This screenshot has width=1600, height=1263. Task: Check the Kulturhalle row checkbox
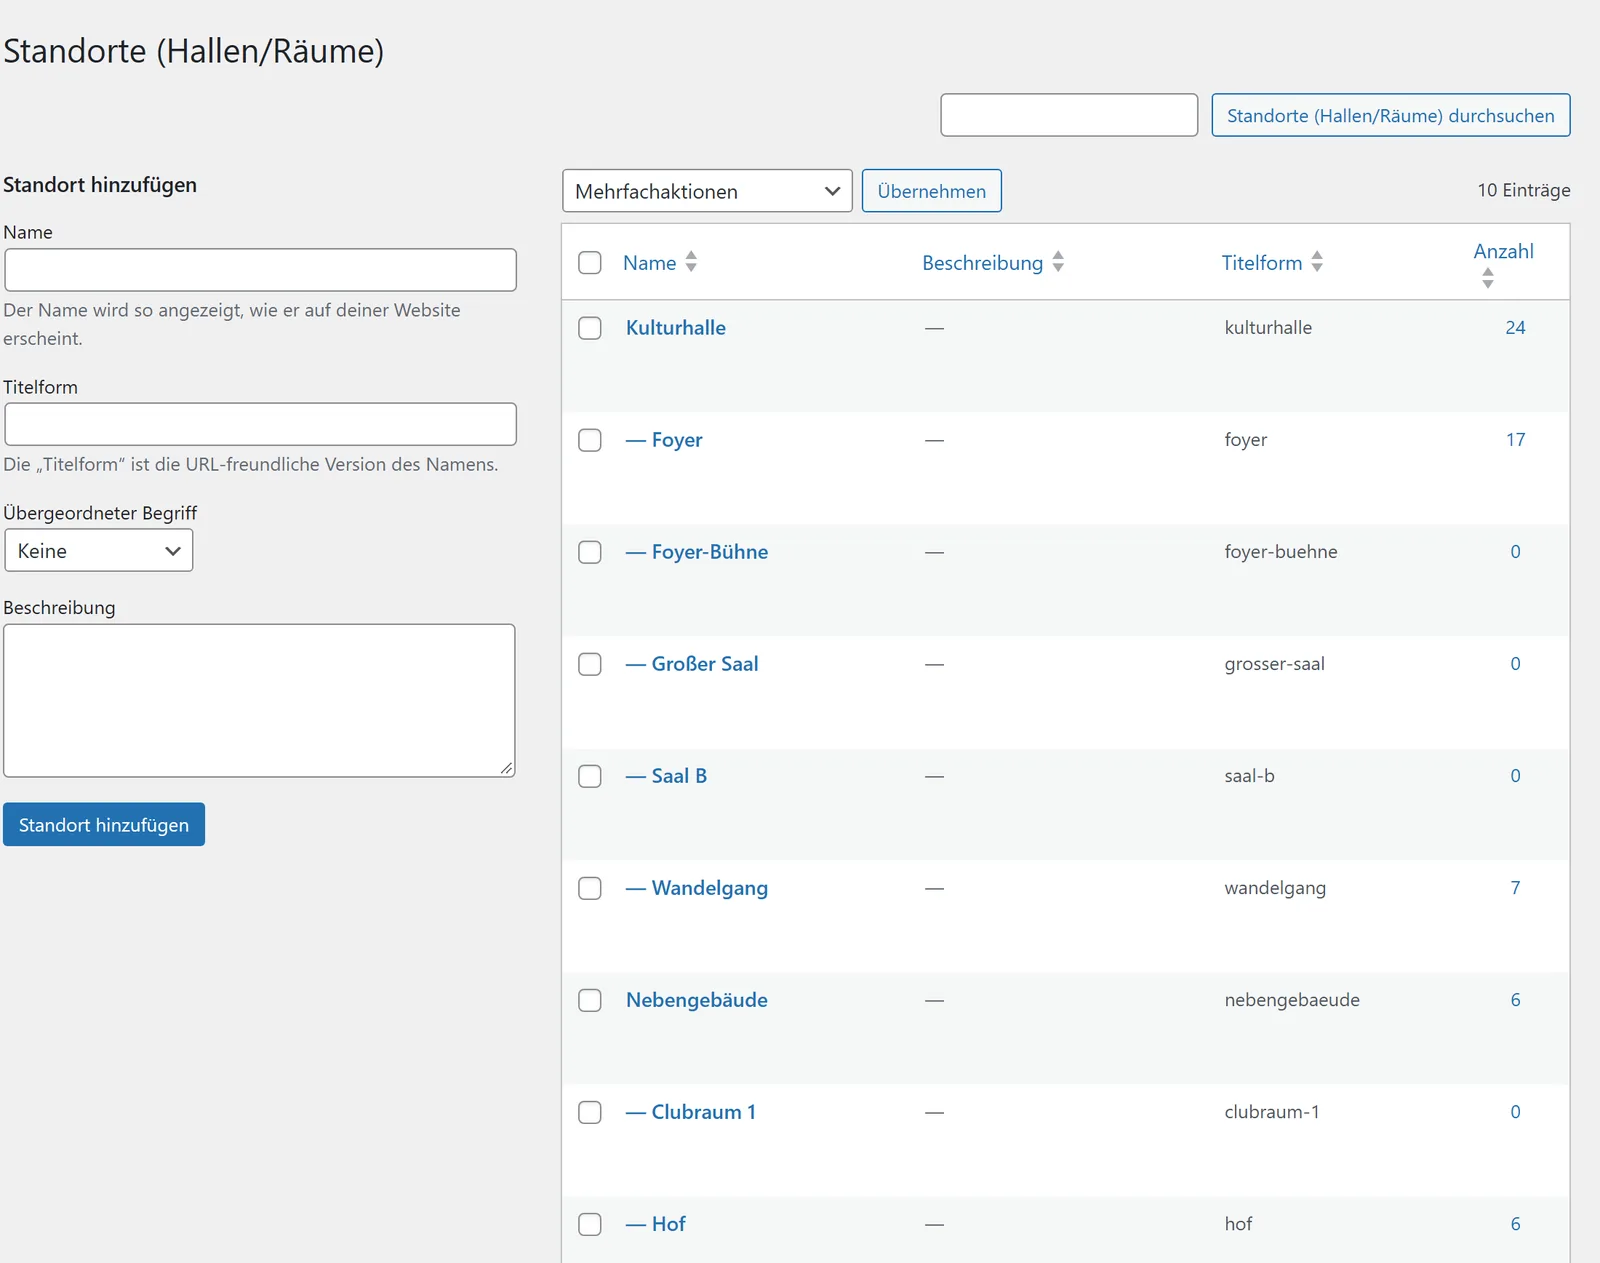coord(590,328)
